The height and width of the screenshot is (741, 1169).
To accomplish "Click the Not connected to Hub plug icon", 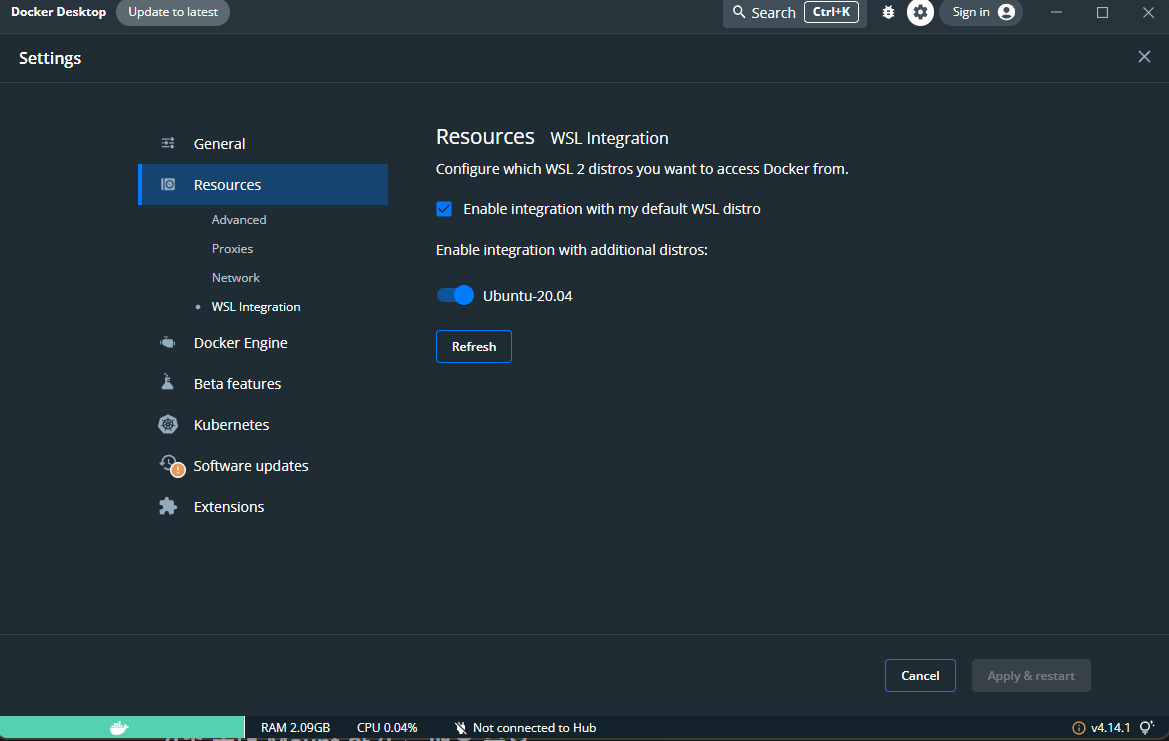I will [460, 728].
